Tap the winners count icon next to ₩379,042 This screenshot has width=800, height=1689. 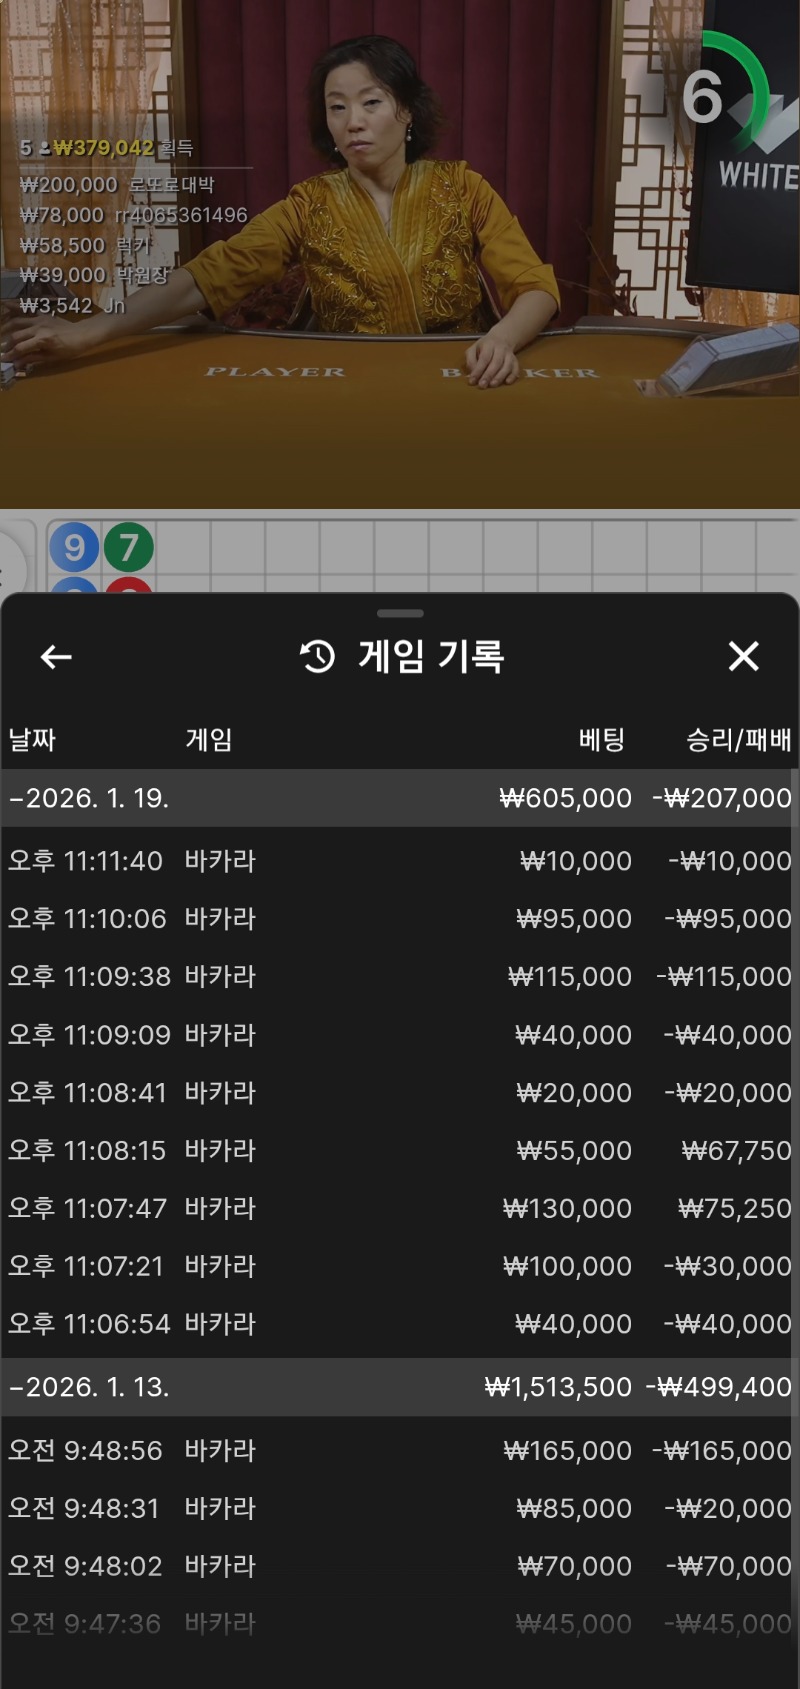(x=45, y=149)
